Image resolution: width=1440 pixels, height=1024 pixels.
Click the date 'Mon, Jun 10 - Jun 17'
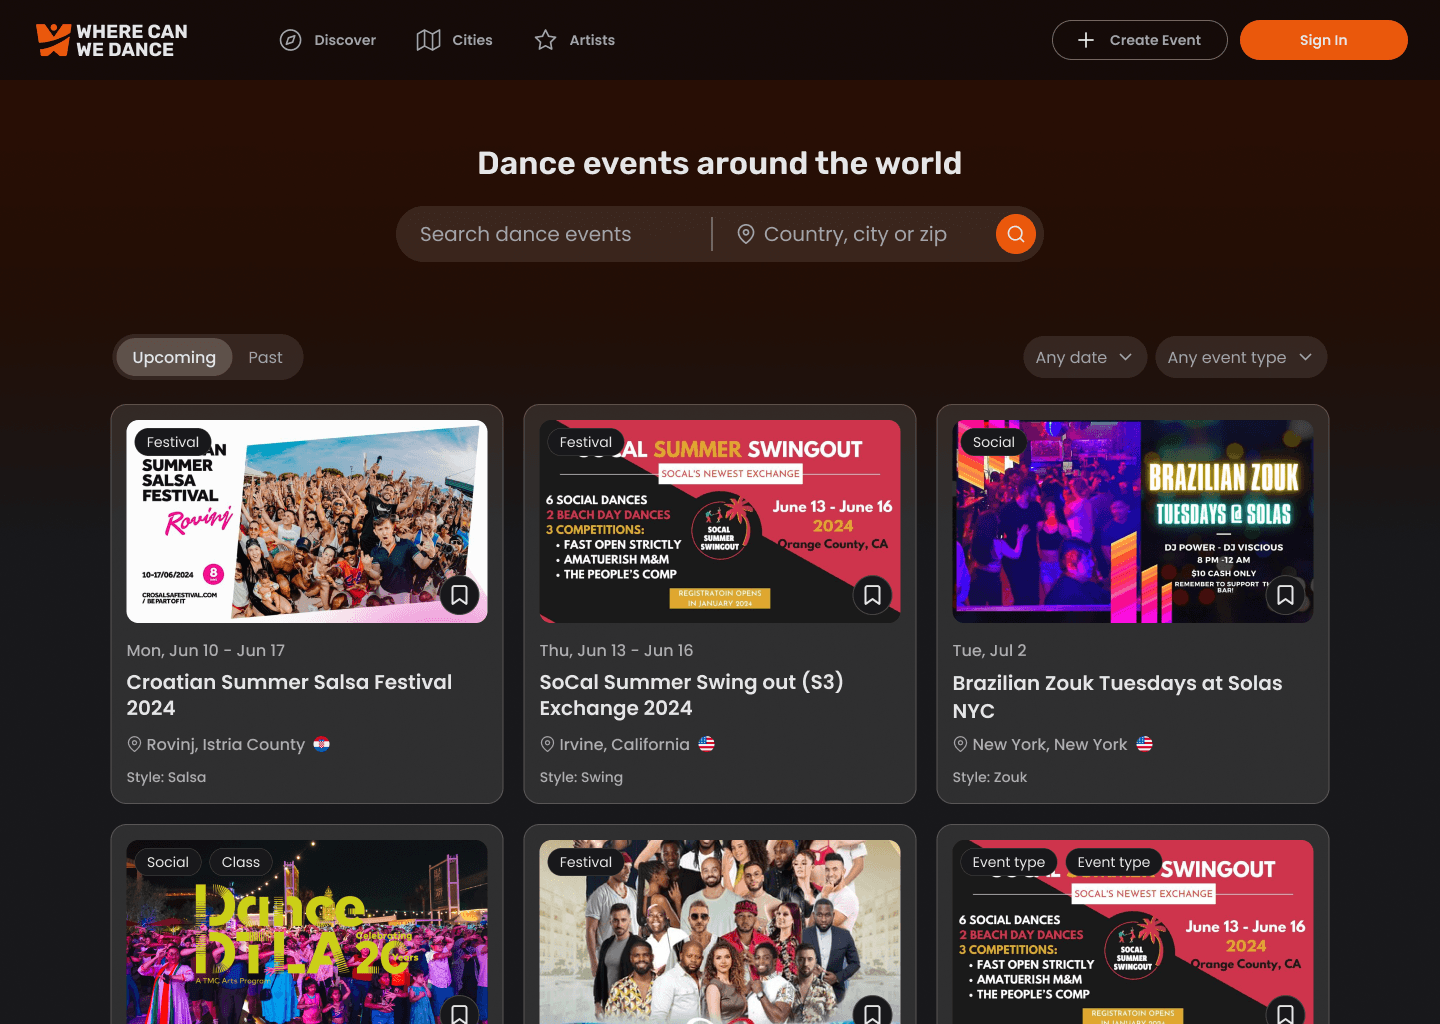point(206,650)
